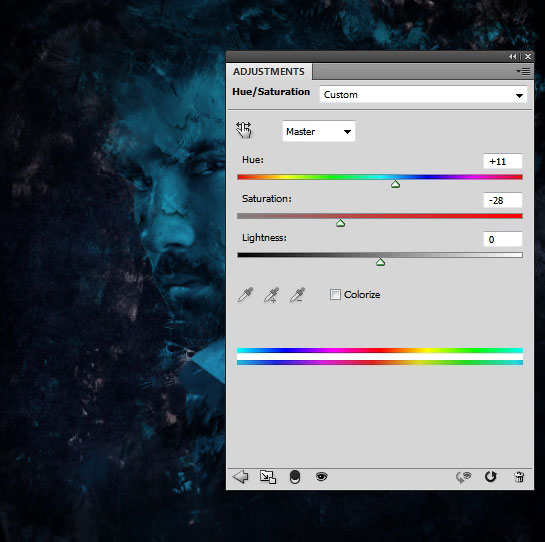Select the ADJUSTMENTS tab

coord(269,72)
